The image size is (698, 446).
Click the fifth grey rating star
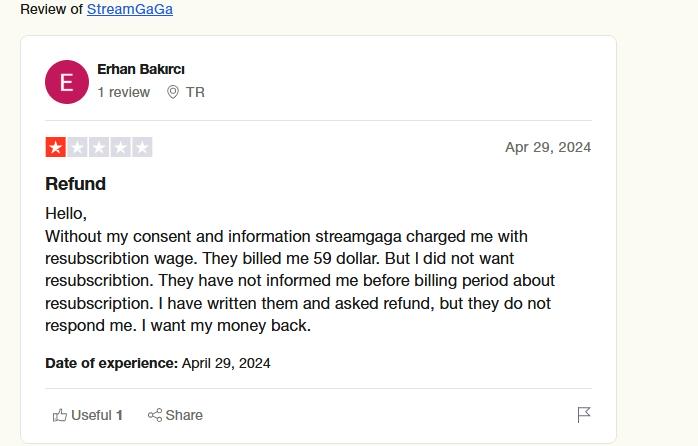point(142,147)
